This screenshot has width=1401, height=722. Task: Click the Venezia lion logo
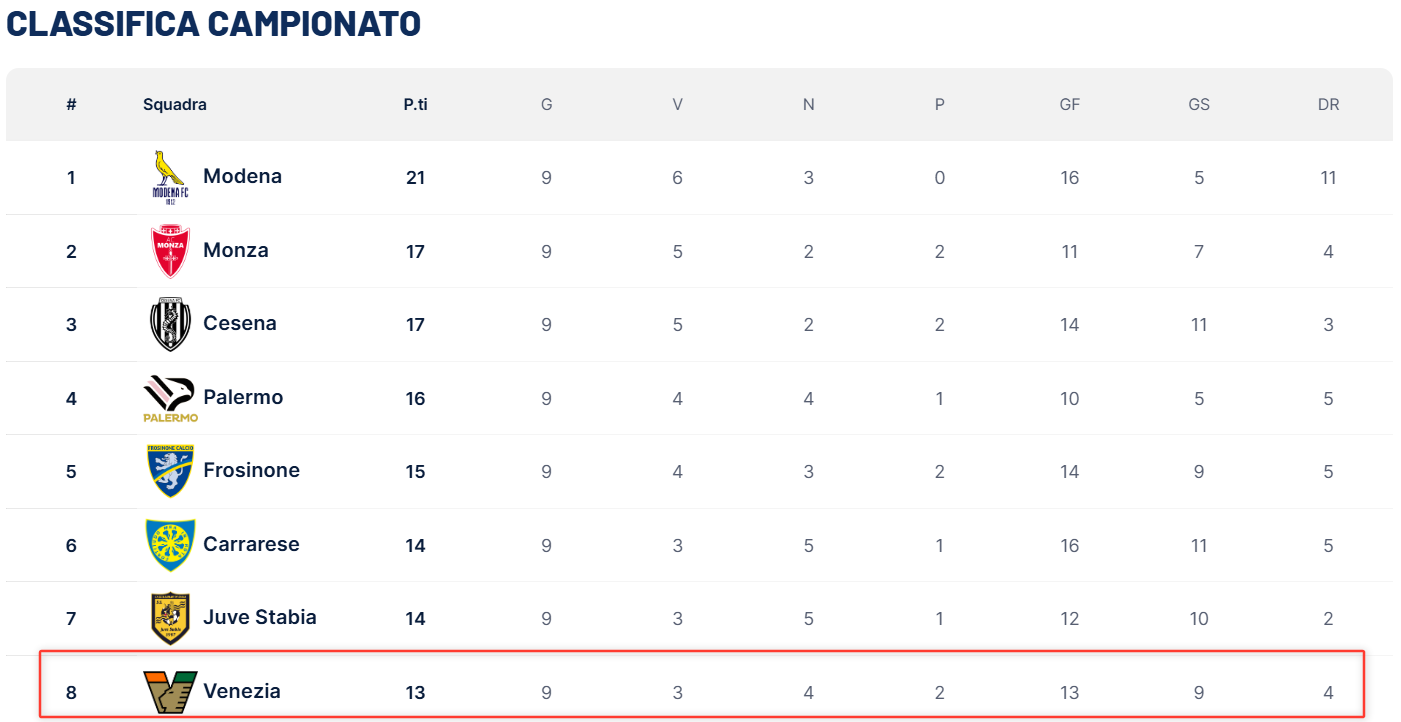170,692
